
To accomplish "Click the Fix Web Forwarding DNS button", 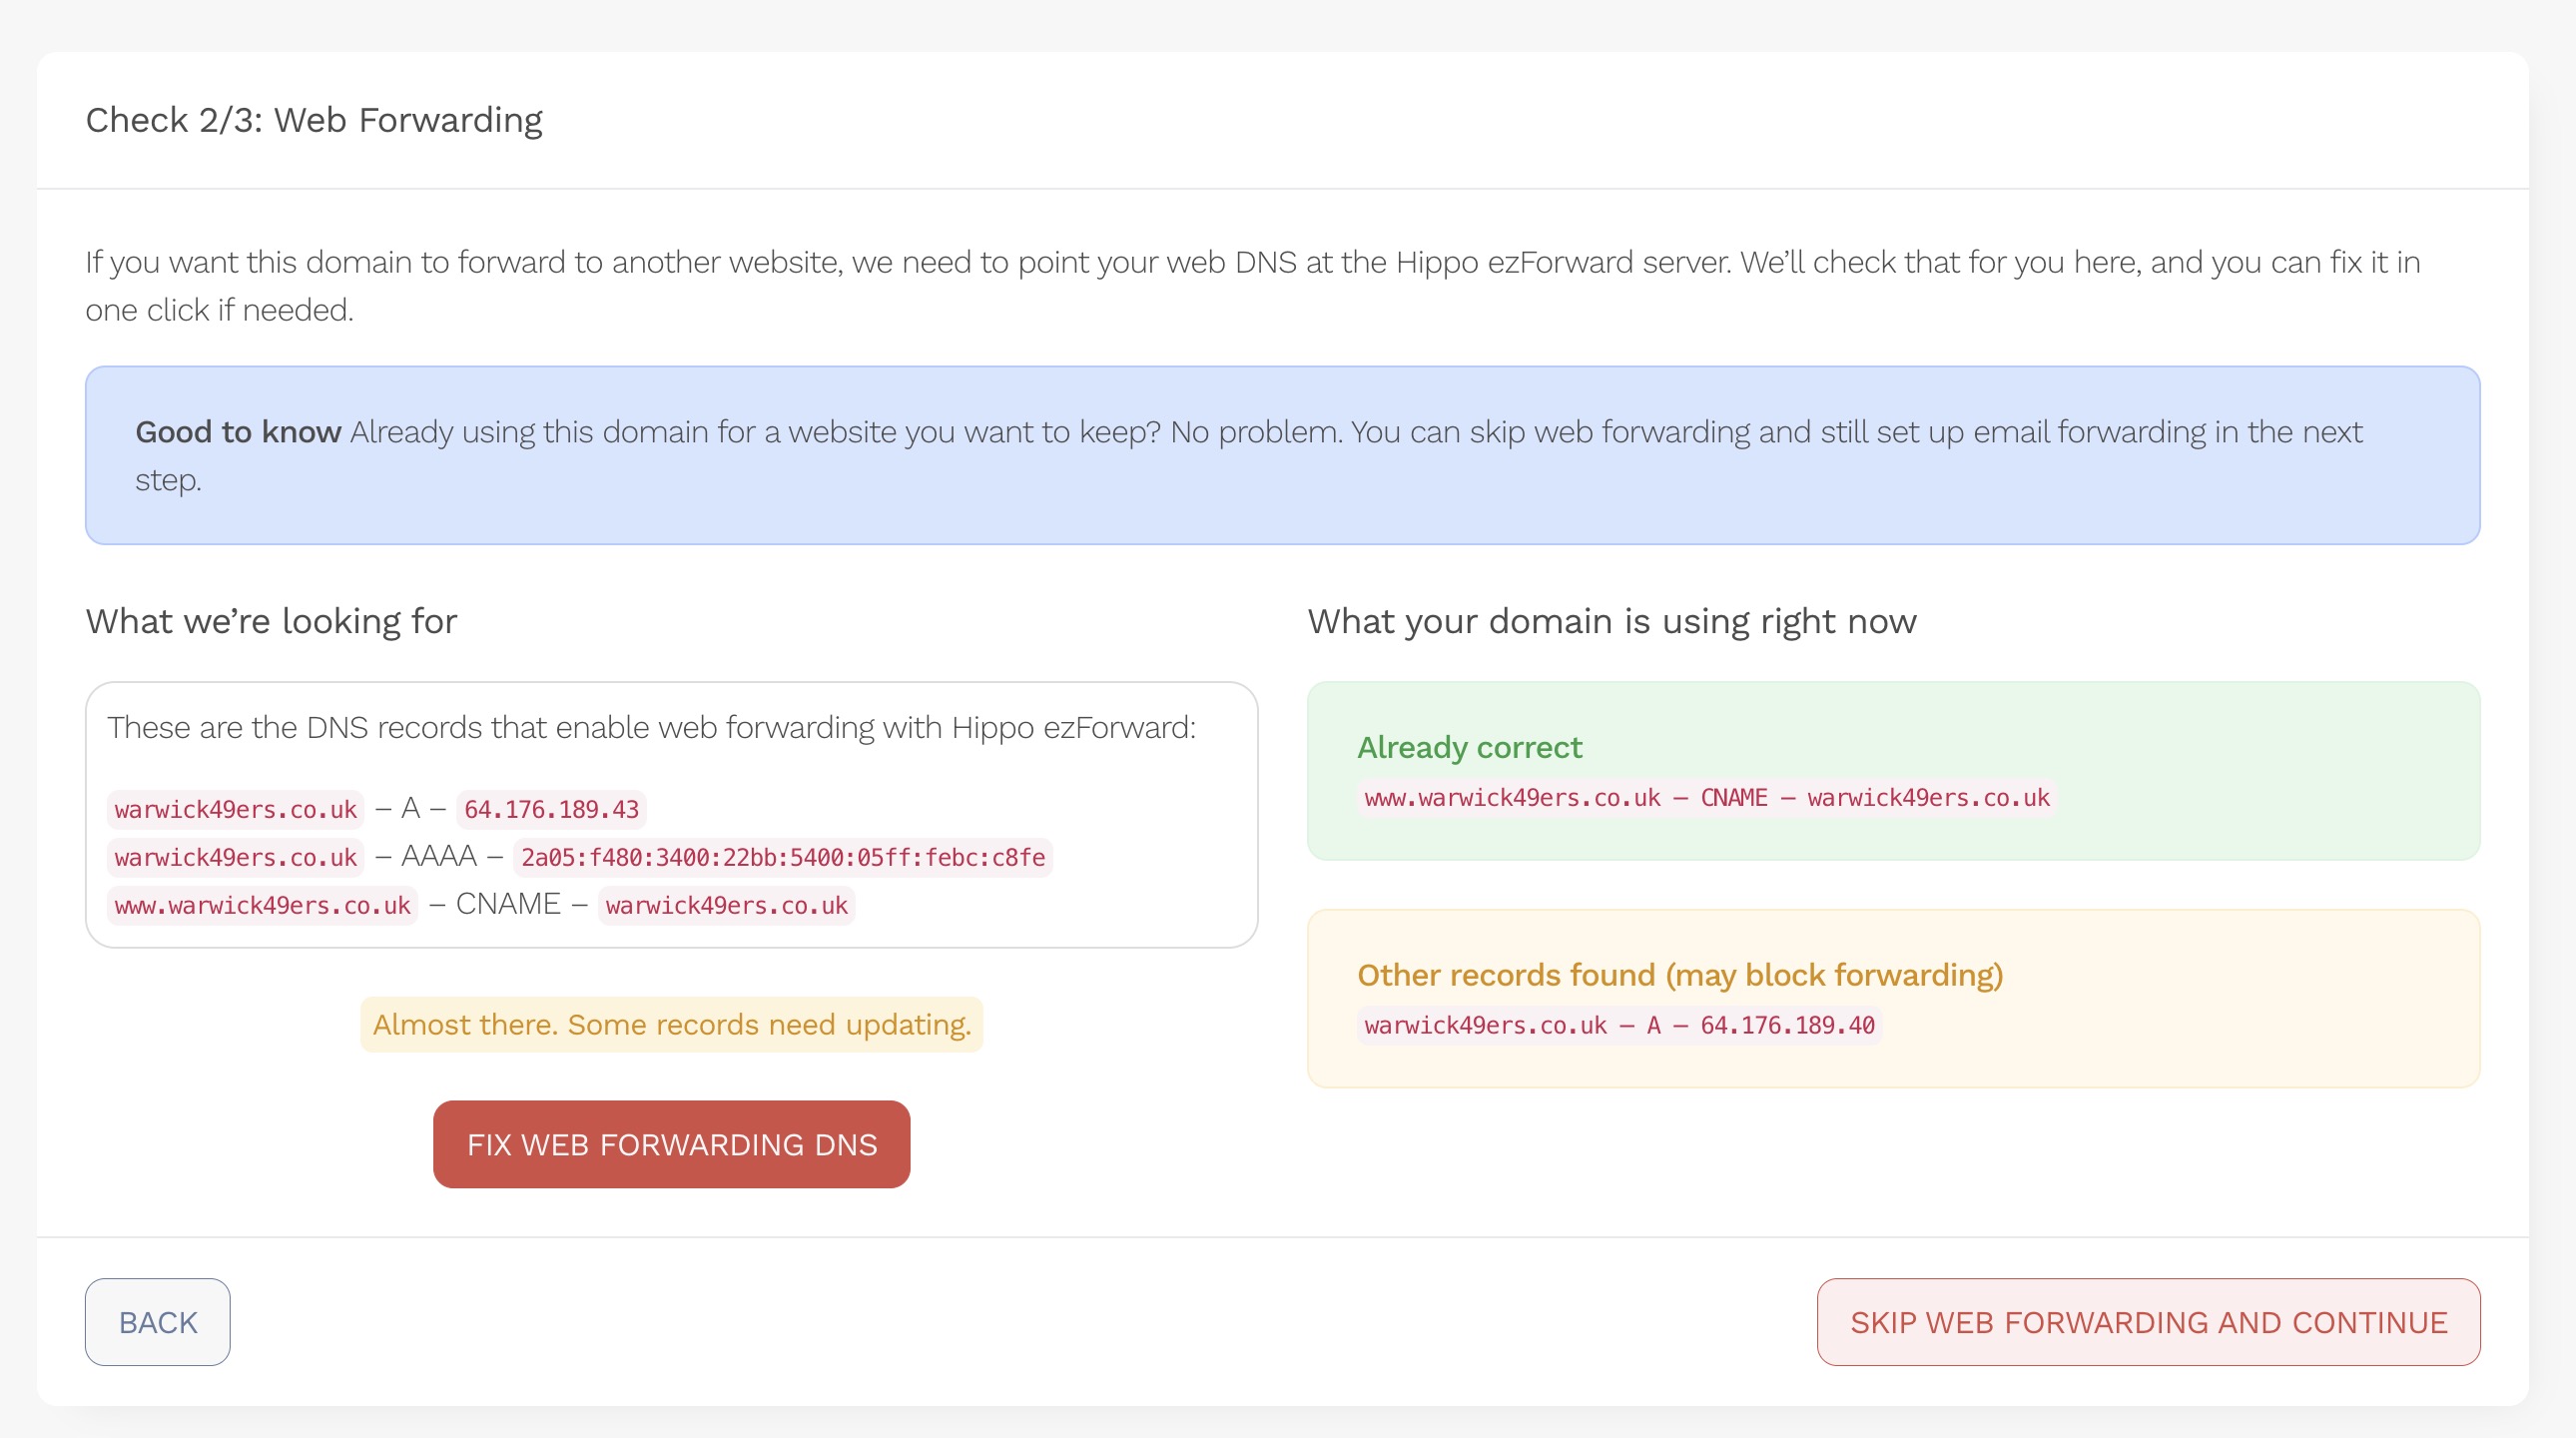I will point(671,1144).
